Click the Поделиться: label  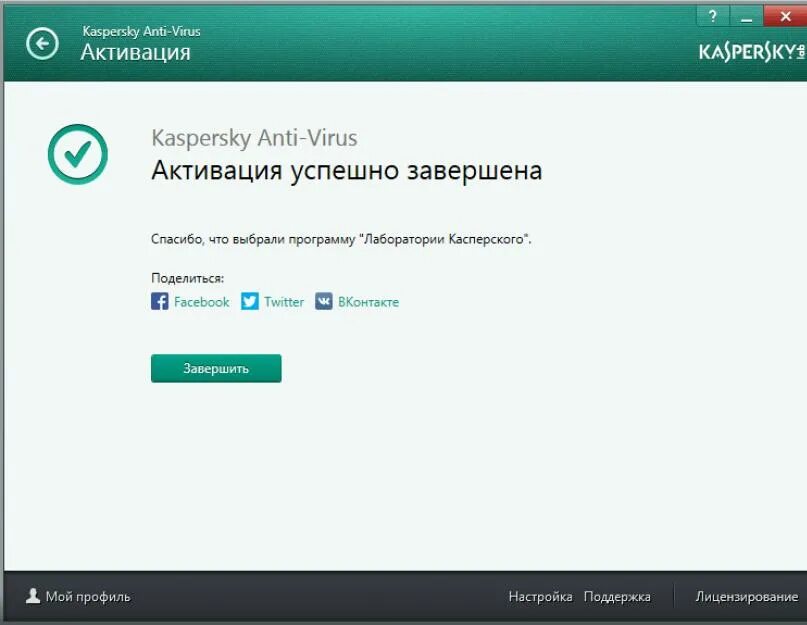click(x=187, y=279)
